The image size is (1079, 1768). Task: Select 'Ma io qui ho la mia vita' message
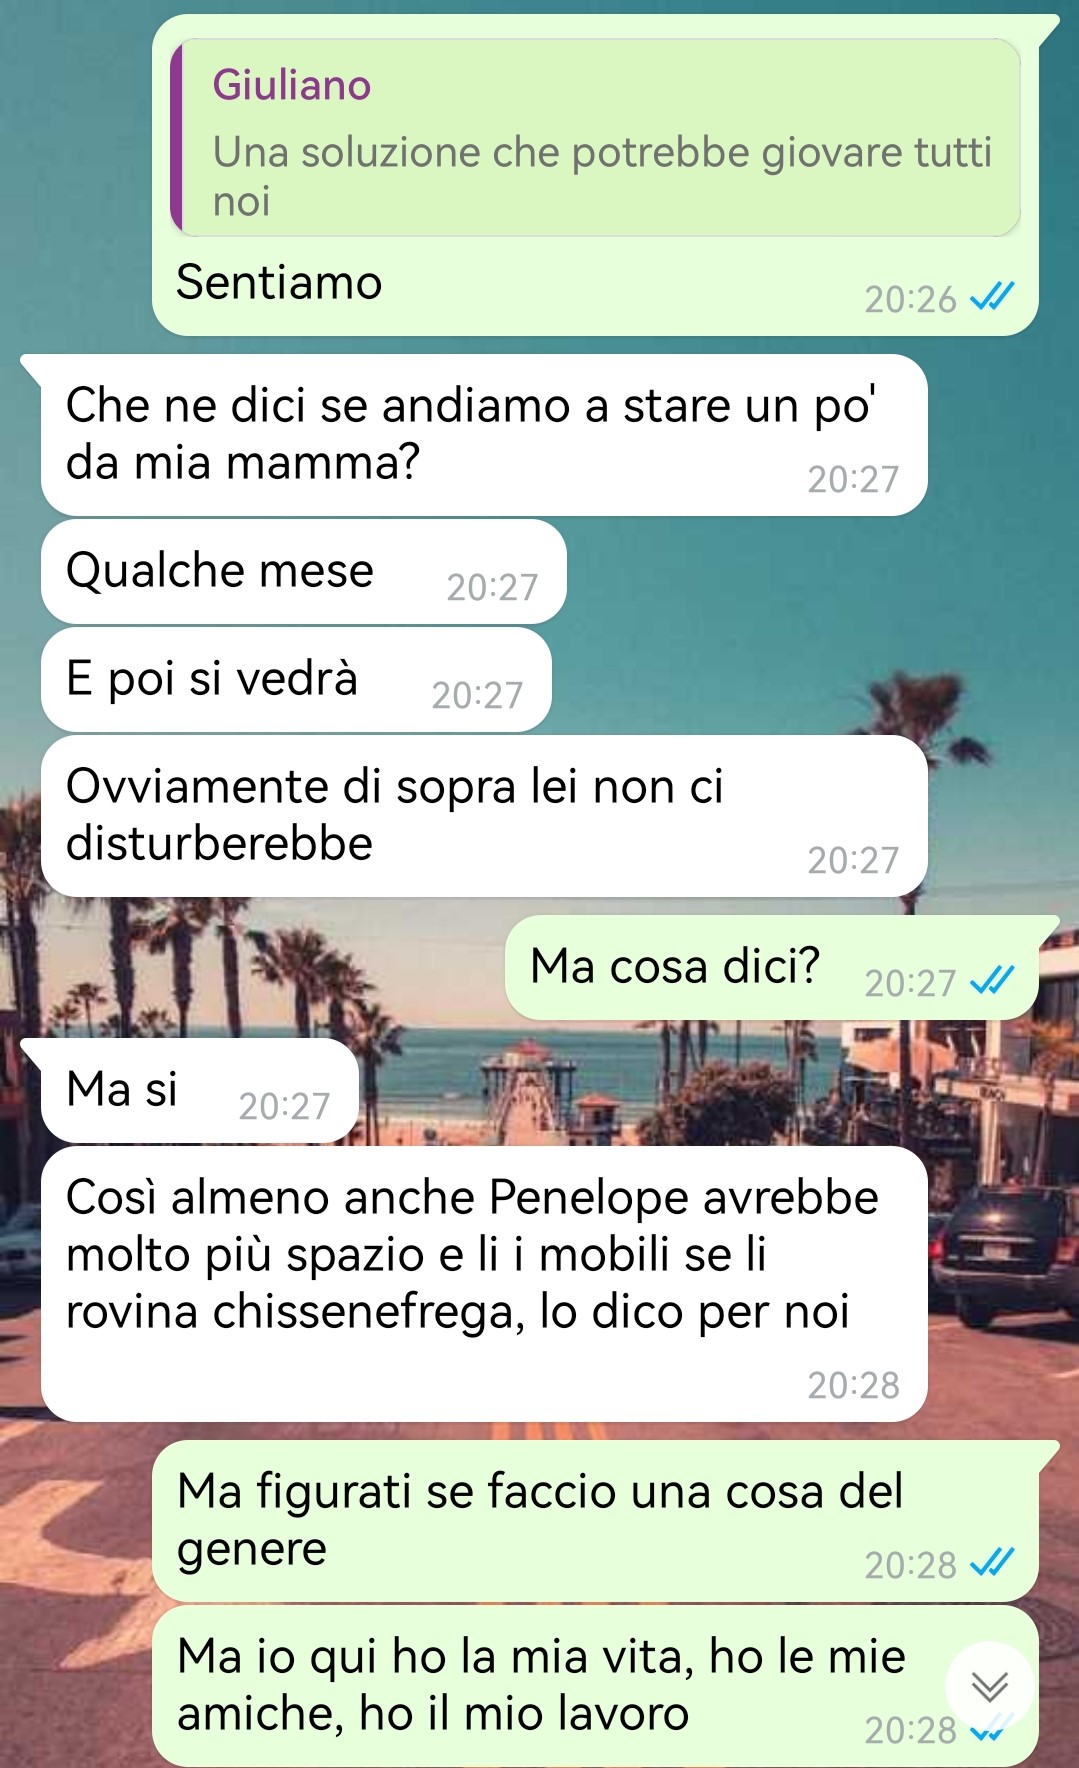[595, 1686]
